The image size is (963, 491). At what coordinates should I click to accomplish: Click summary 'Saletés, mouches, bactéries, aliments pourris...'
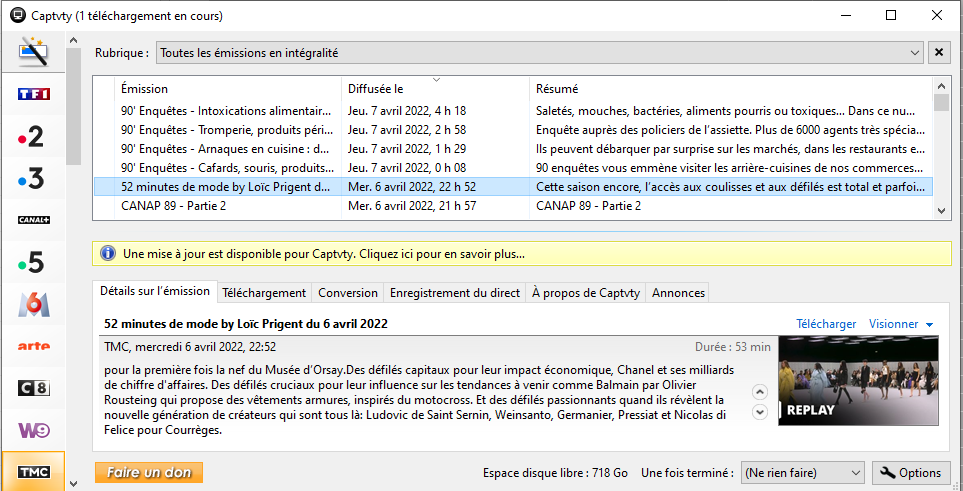click(725, 111)
